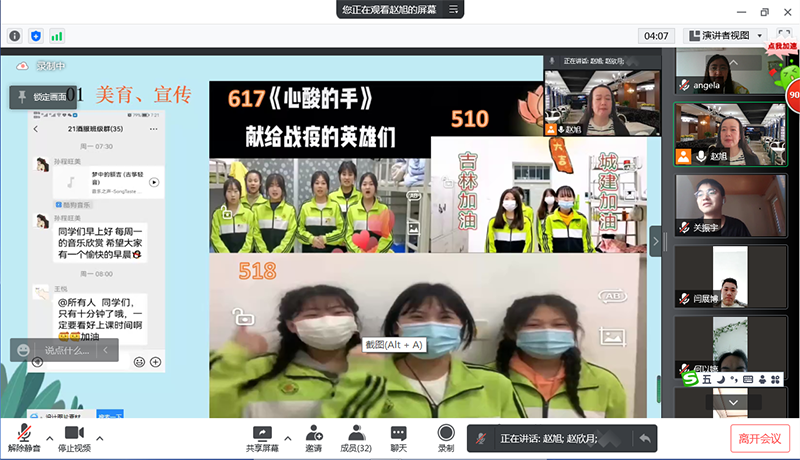The image size is (800, 460).
Task: Select angela's video thumbnail
Action: [x=730, y=71]
